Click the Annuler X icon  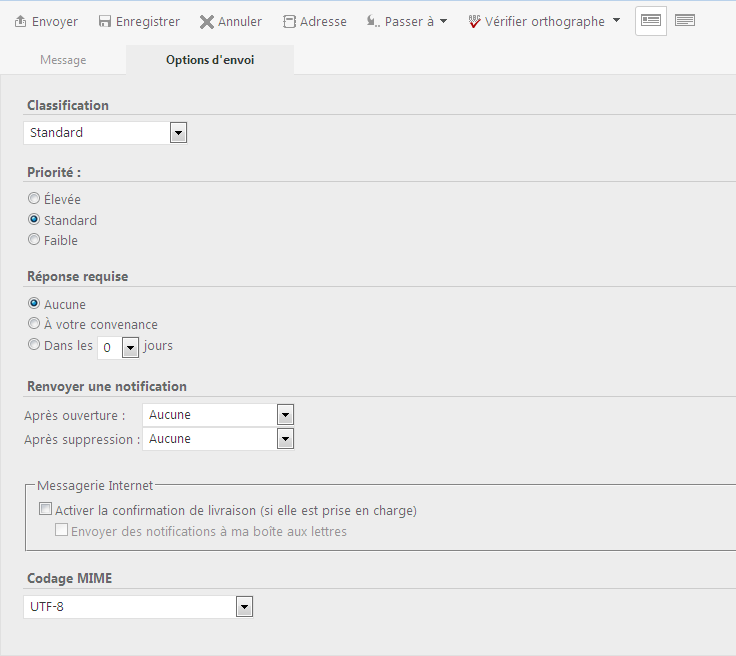pos(207,22)
